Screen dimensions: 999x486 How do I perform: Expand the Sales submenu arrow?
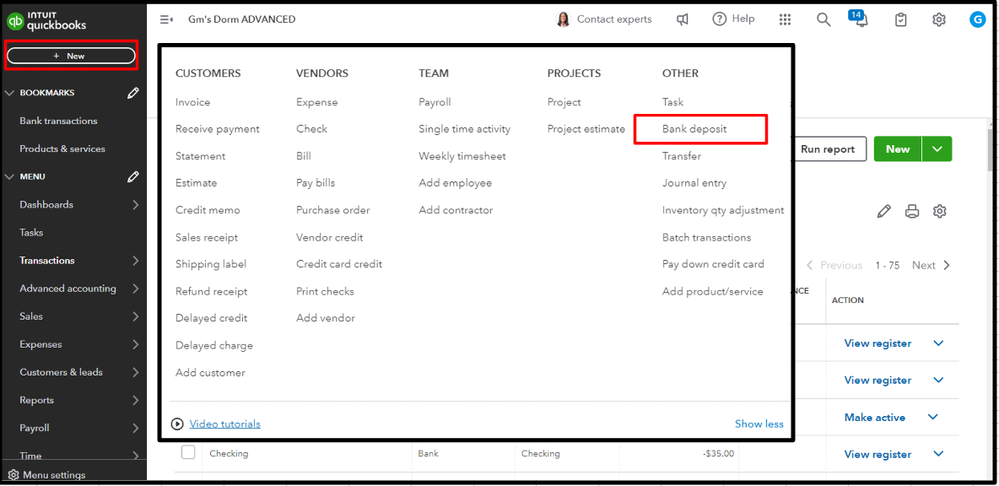135,316
